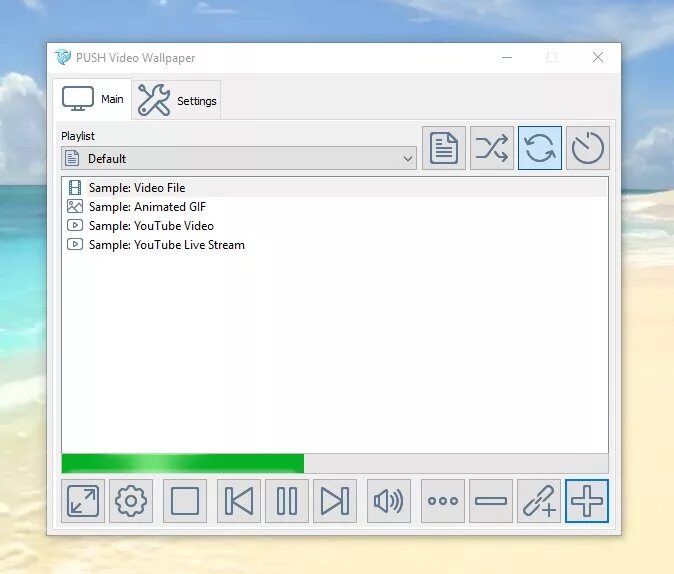The image size is (674, 574).
Task: Pause the current video
Action: point(287,501)
